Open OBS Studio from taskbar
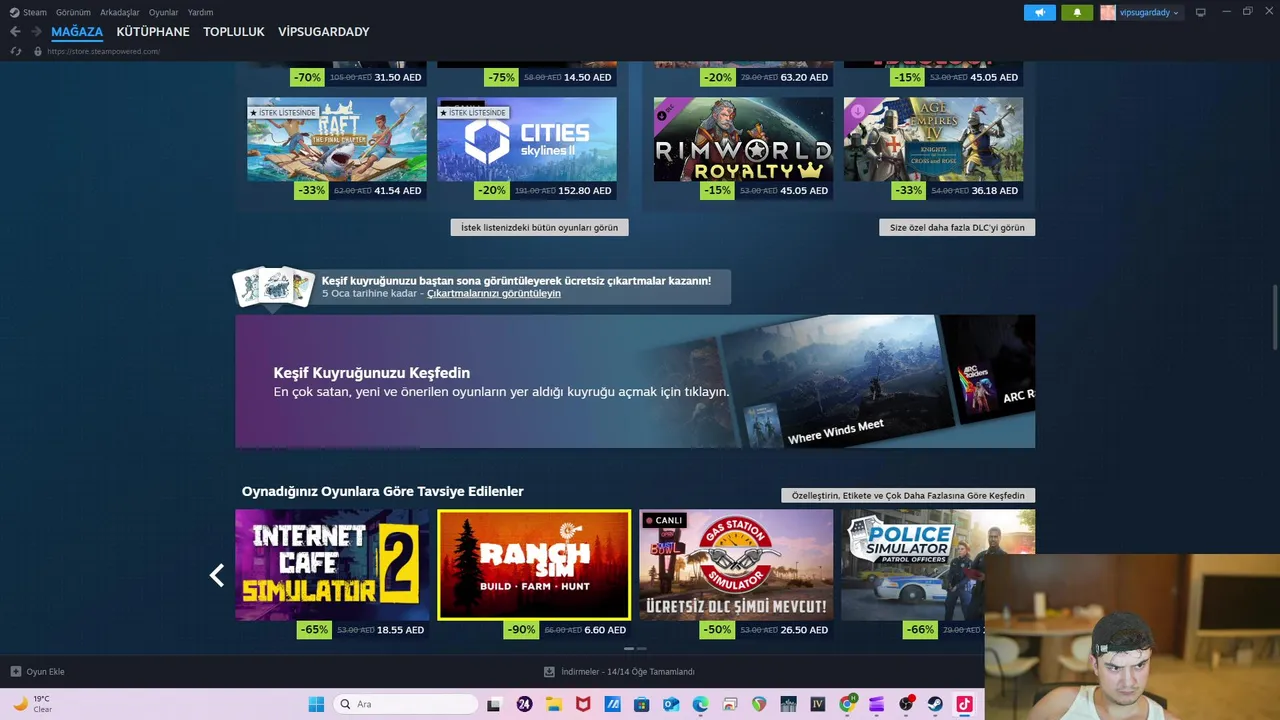The height and width of the screenshot is (720, 1280). (x=906, y=704)
